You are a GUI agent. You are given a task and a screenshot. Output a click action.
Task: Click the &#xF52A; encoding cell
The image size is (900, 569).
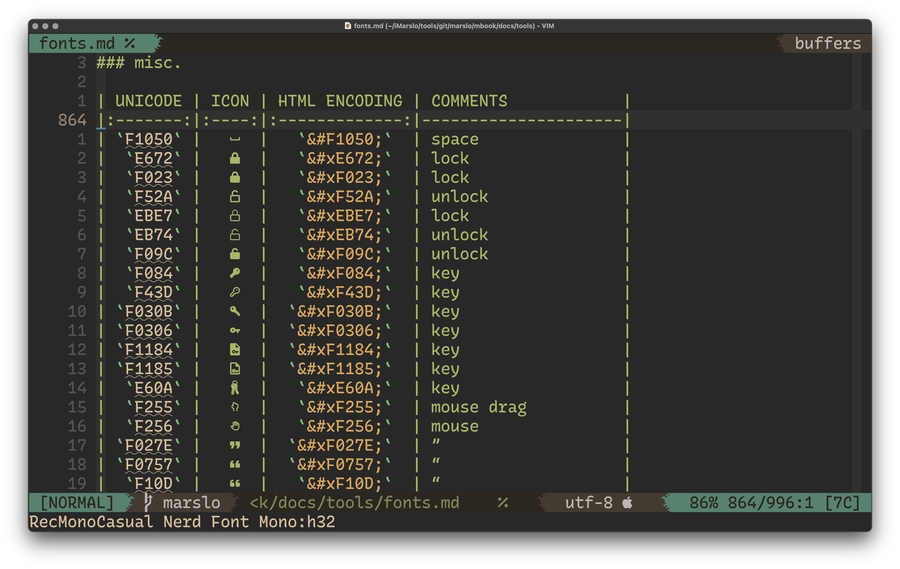(344, 197)
